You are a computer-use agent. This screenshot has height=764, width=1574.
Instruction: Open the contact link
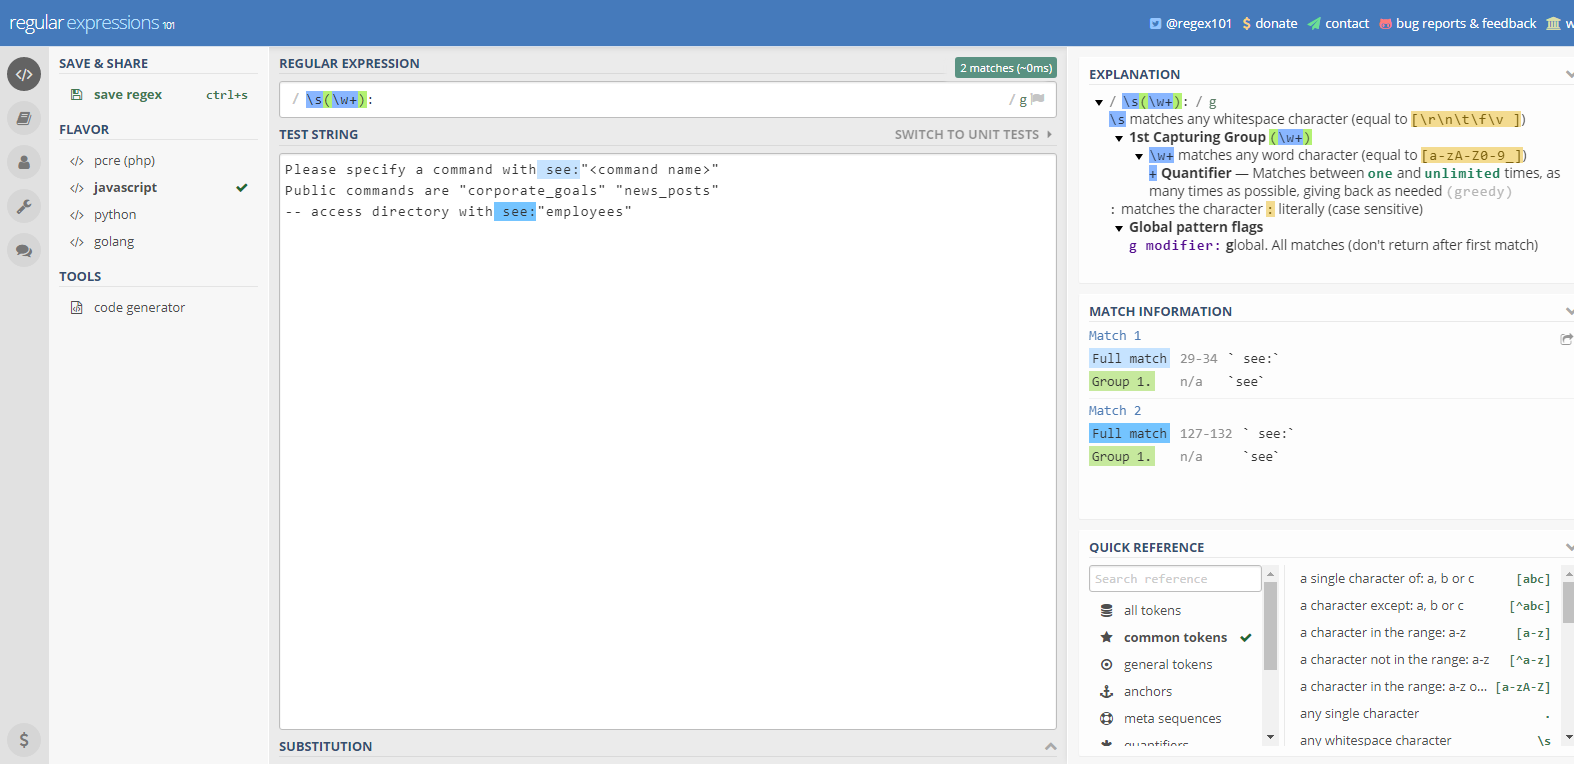(x=1338, y=23)
